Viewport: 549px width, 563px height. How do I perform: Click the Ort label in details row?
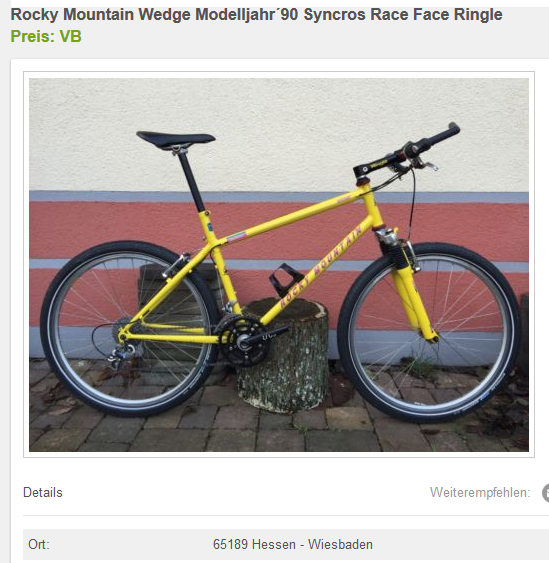coord(39,544)
